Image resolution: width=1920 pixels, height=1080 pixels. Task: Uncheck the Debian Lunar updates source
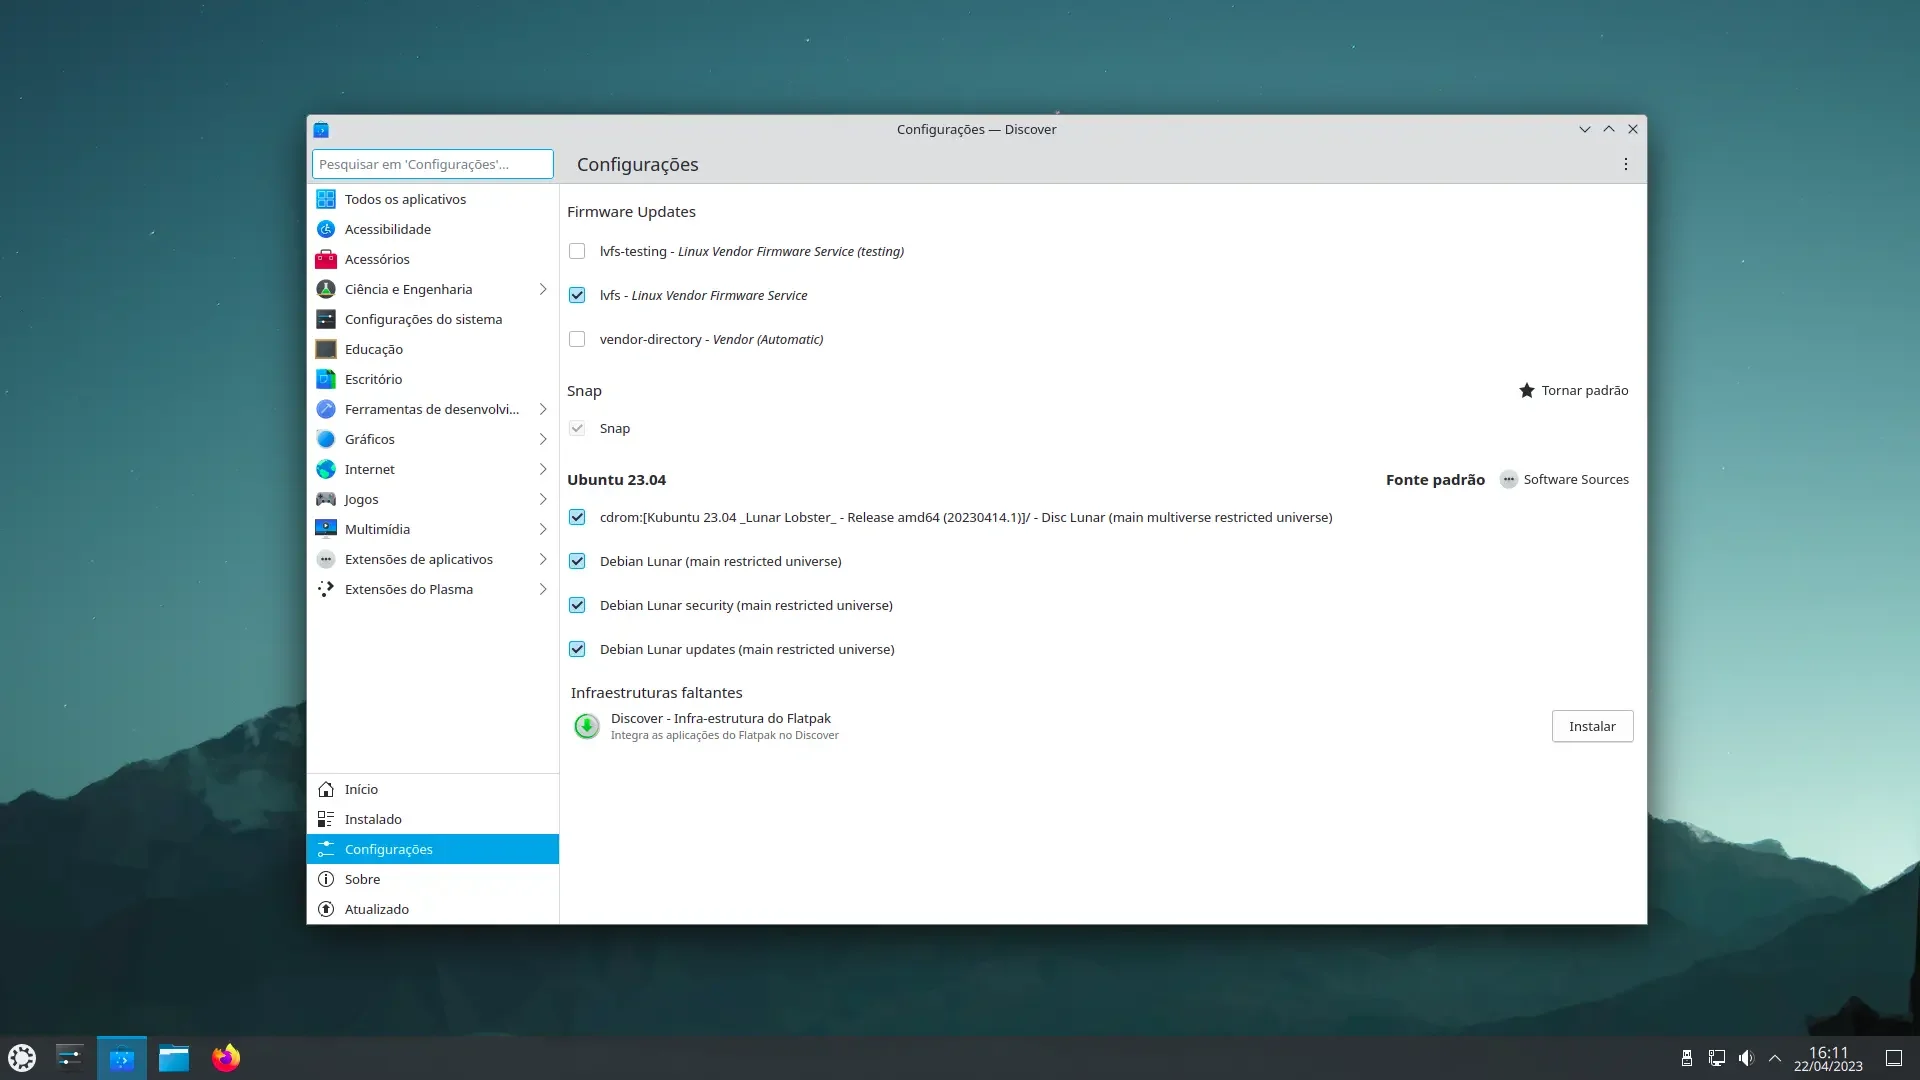[577, 649]
